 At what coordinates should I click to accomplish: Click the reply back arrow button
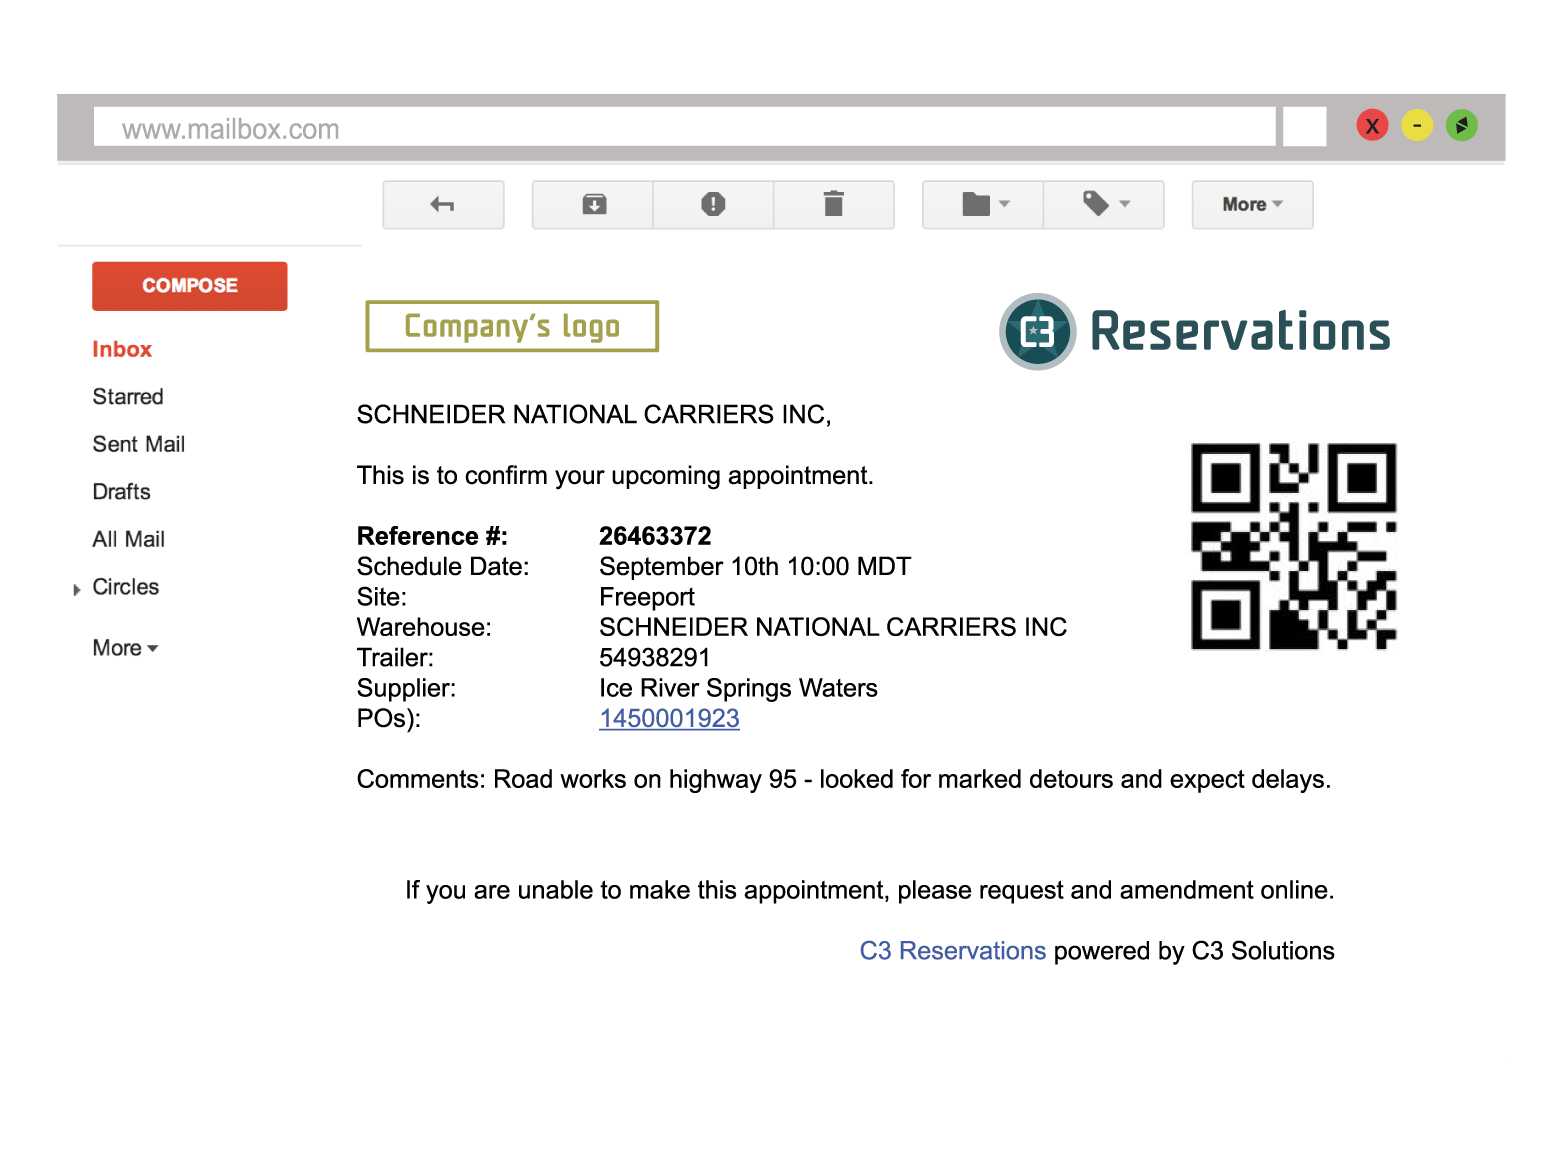coord(443,205)
